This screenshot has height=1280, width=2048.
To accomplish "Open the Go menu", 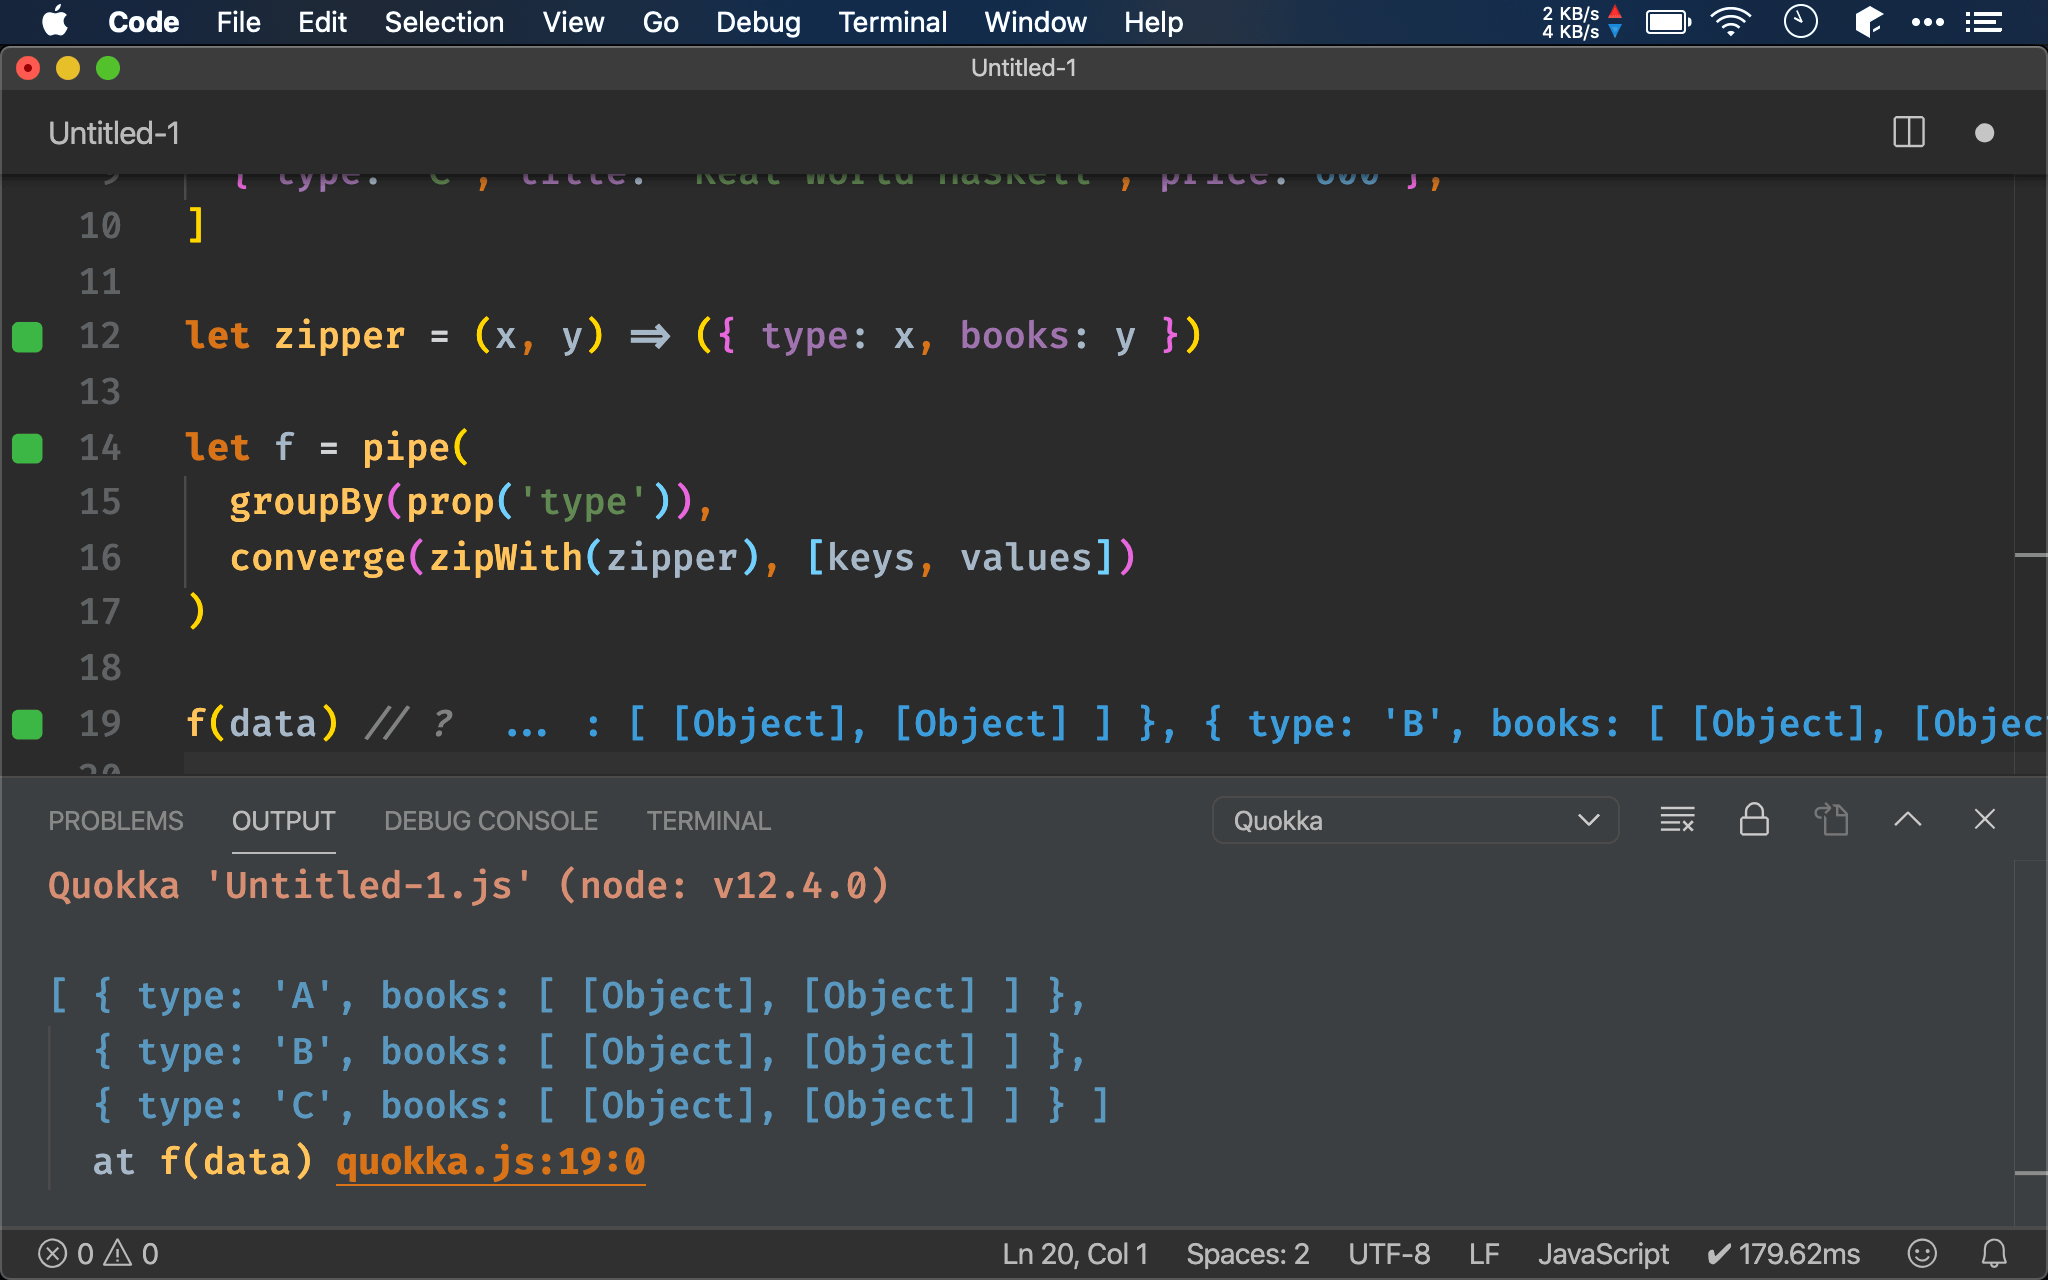I will 660,22.
